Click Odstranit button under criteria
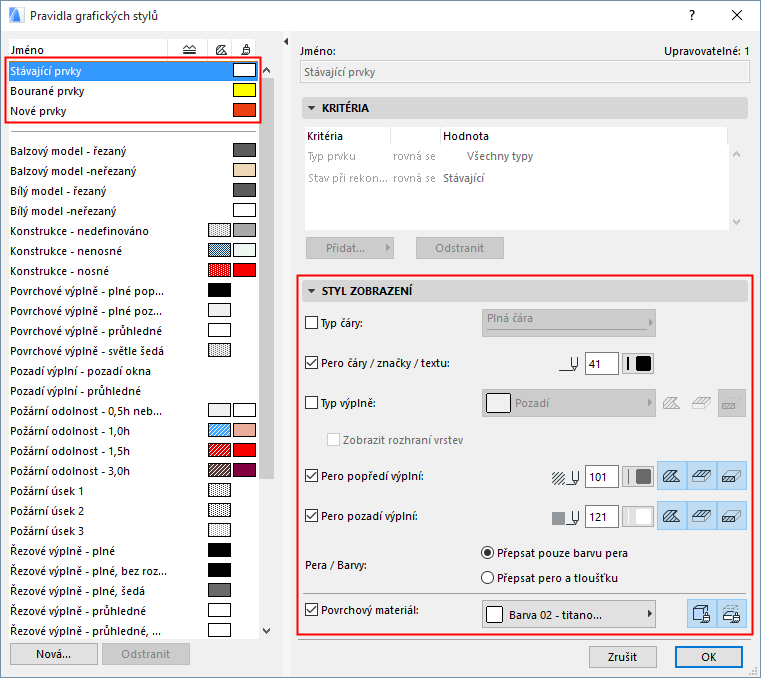Image resolution: width=761 pixels, height=678 pixels. click(460, 248)
